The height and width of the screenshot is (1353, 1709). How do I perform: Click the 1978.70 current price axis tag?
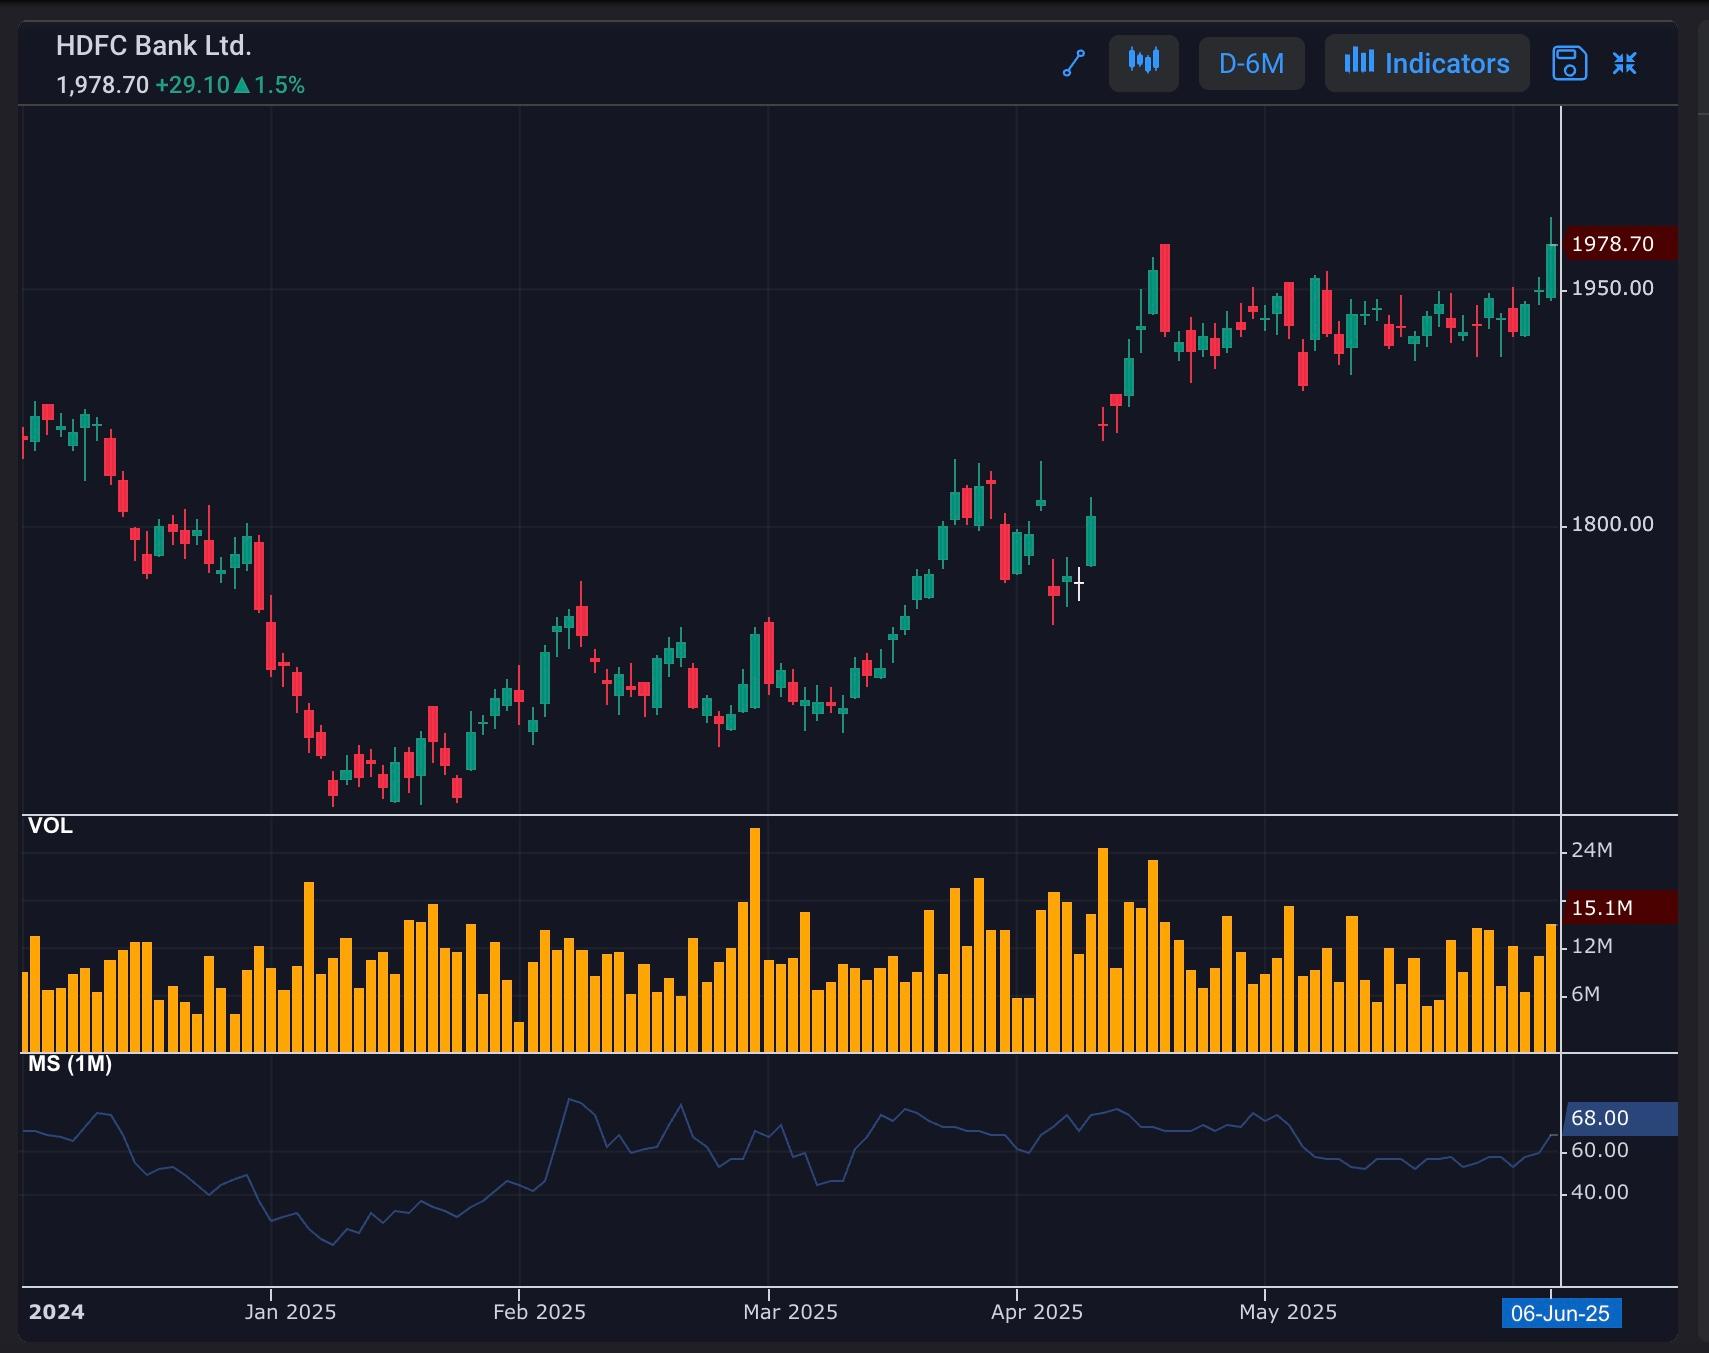click(1620, 244)
